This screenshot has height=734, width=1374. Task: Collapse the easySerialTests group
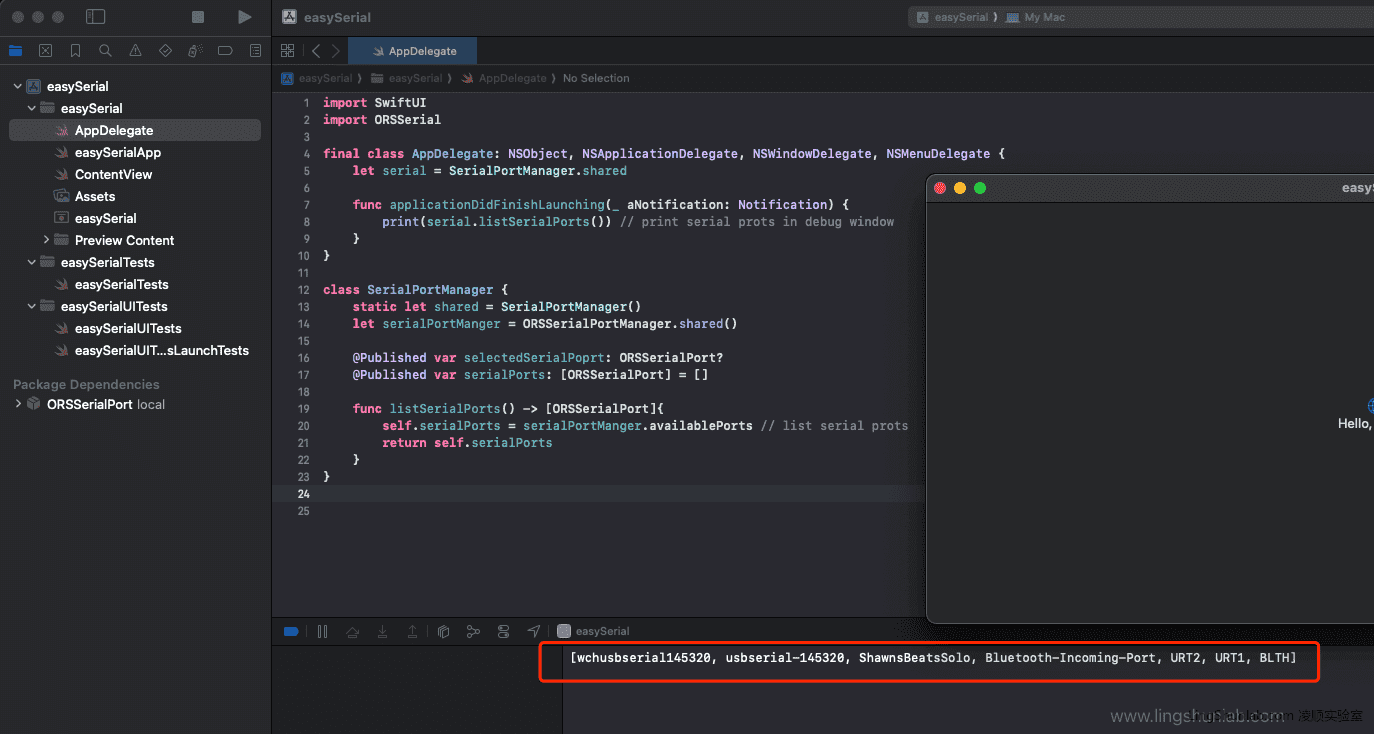[32, 262]
